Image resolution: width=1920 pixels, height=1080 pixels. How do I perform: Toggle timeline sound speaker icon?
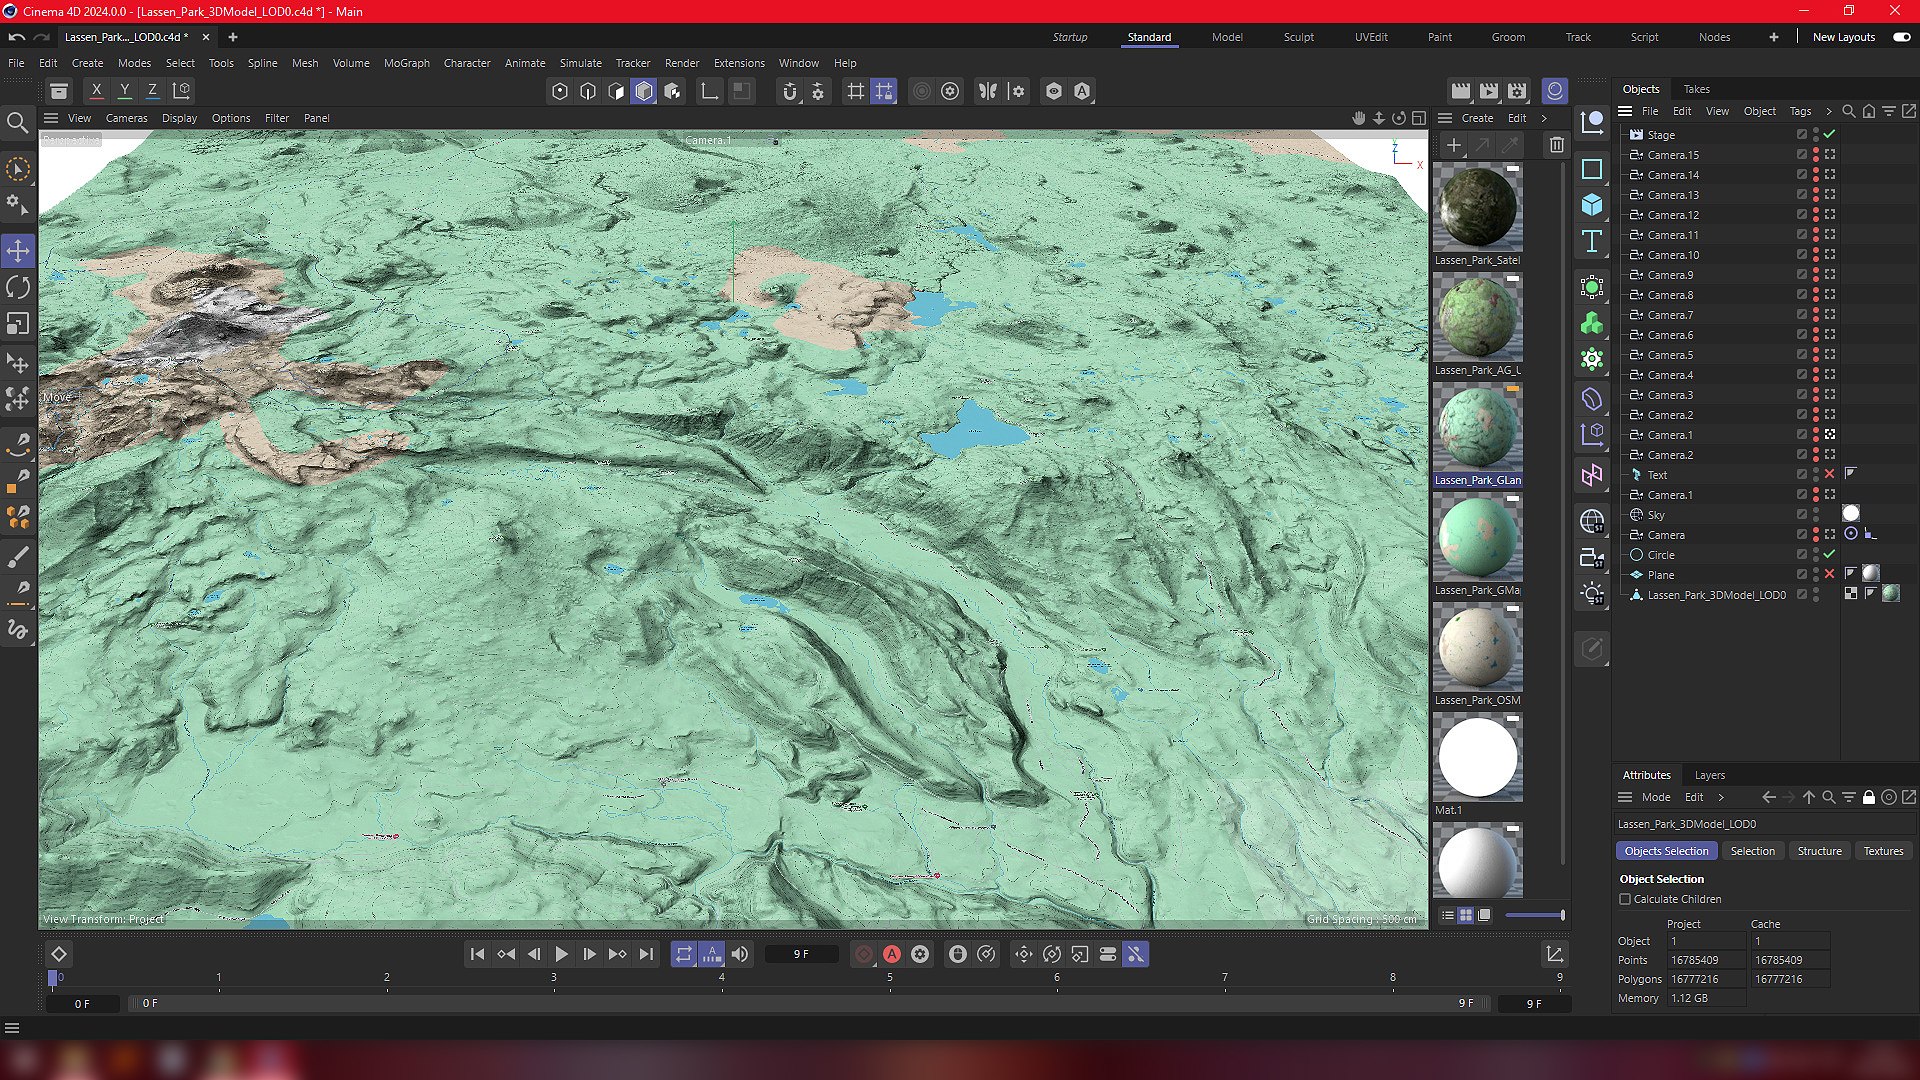click(x=740, y=954)
